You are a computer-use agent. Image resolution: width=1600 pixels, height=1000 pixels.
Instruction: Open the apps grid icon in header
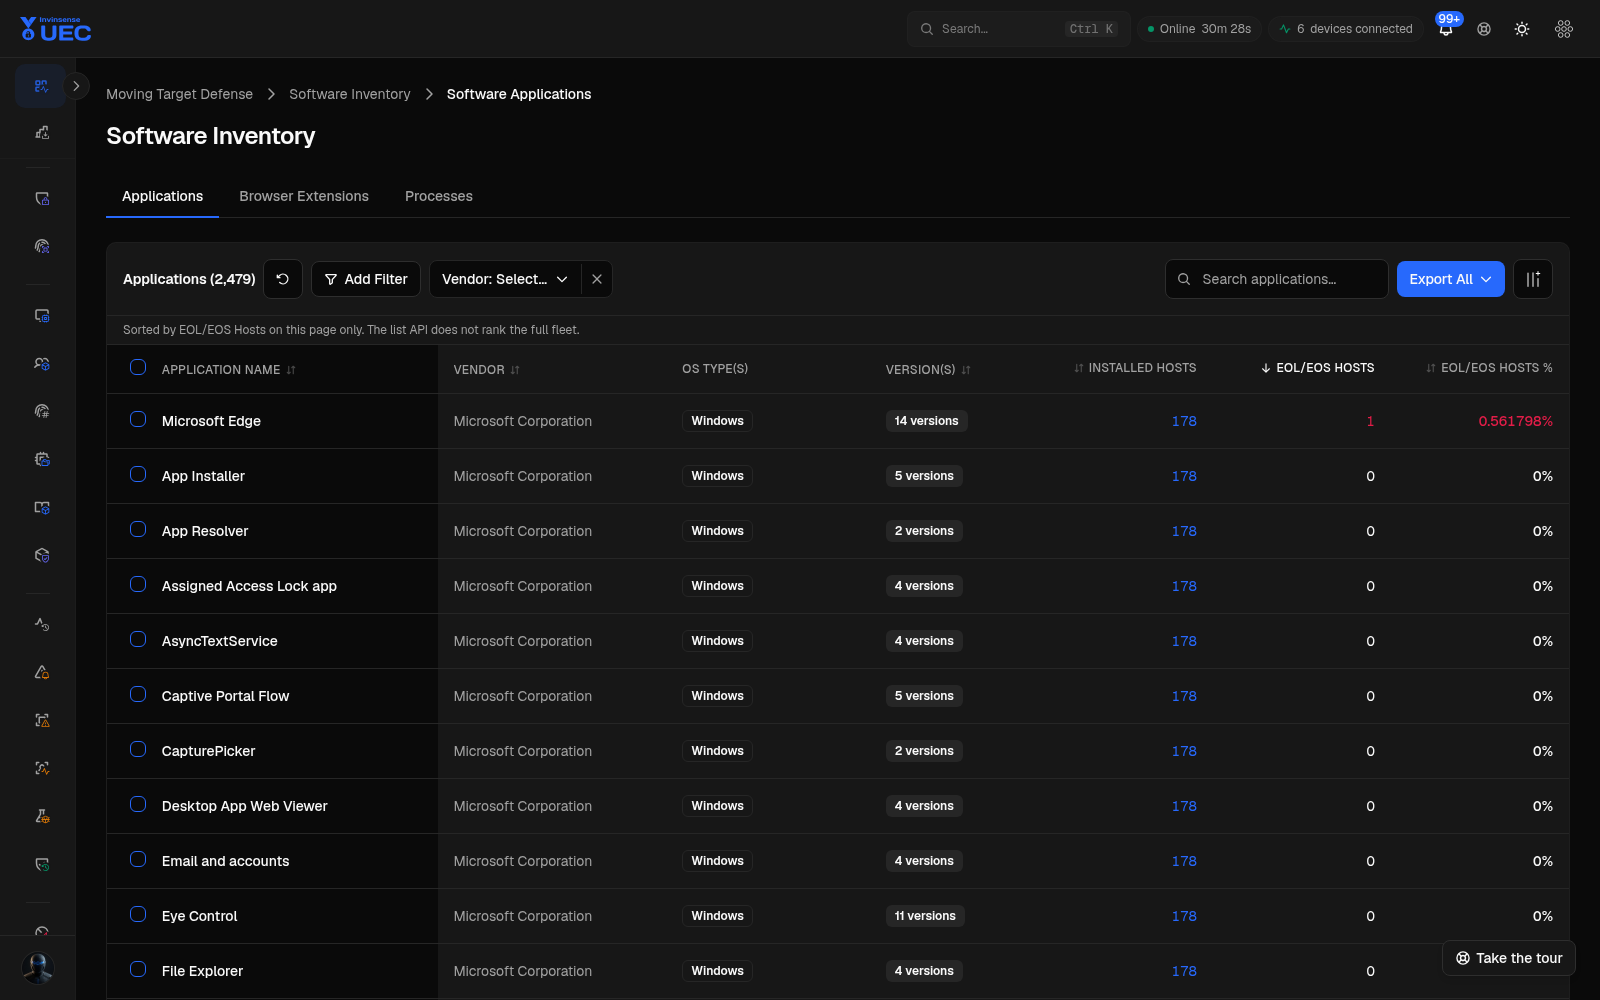click(1564, 29)
